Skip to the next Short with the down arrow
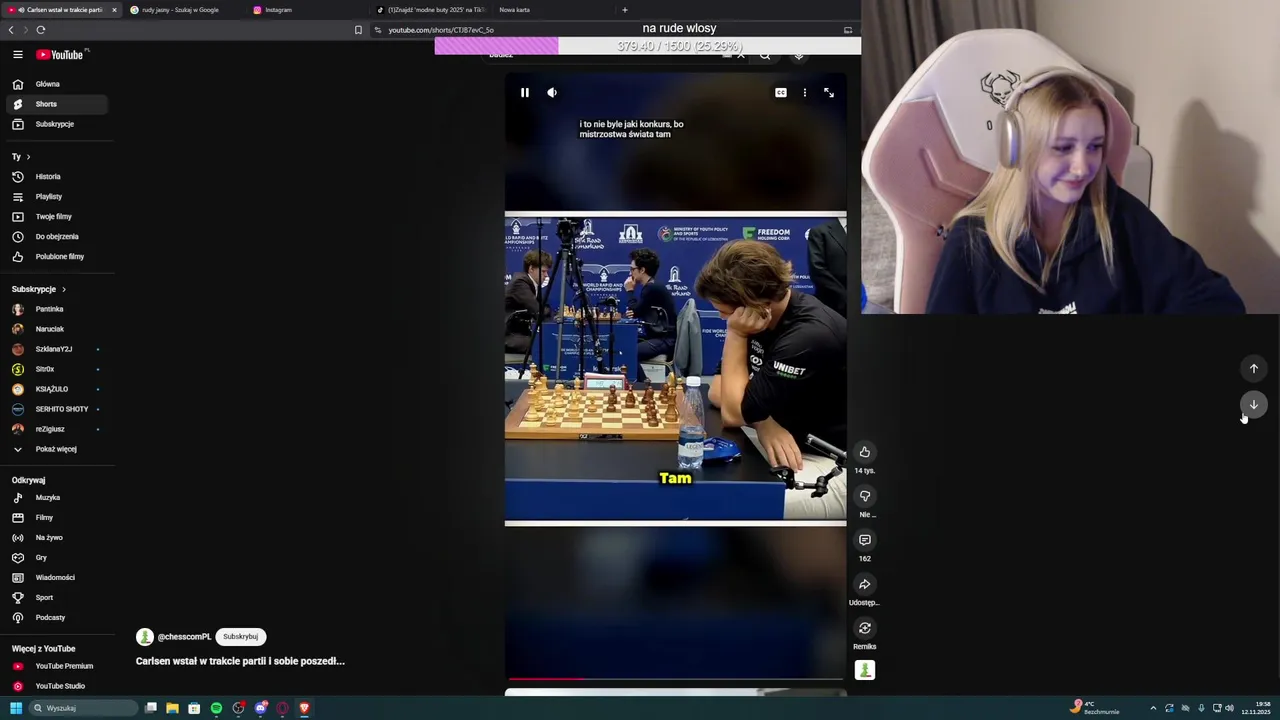Image resolution: width=1280 pixels, height=720 pixels. click(1254, 405)
